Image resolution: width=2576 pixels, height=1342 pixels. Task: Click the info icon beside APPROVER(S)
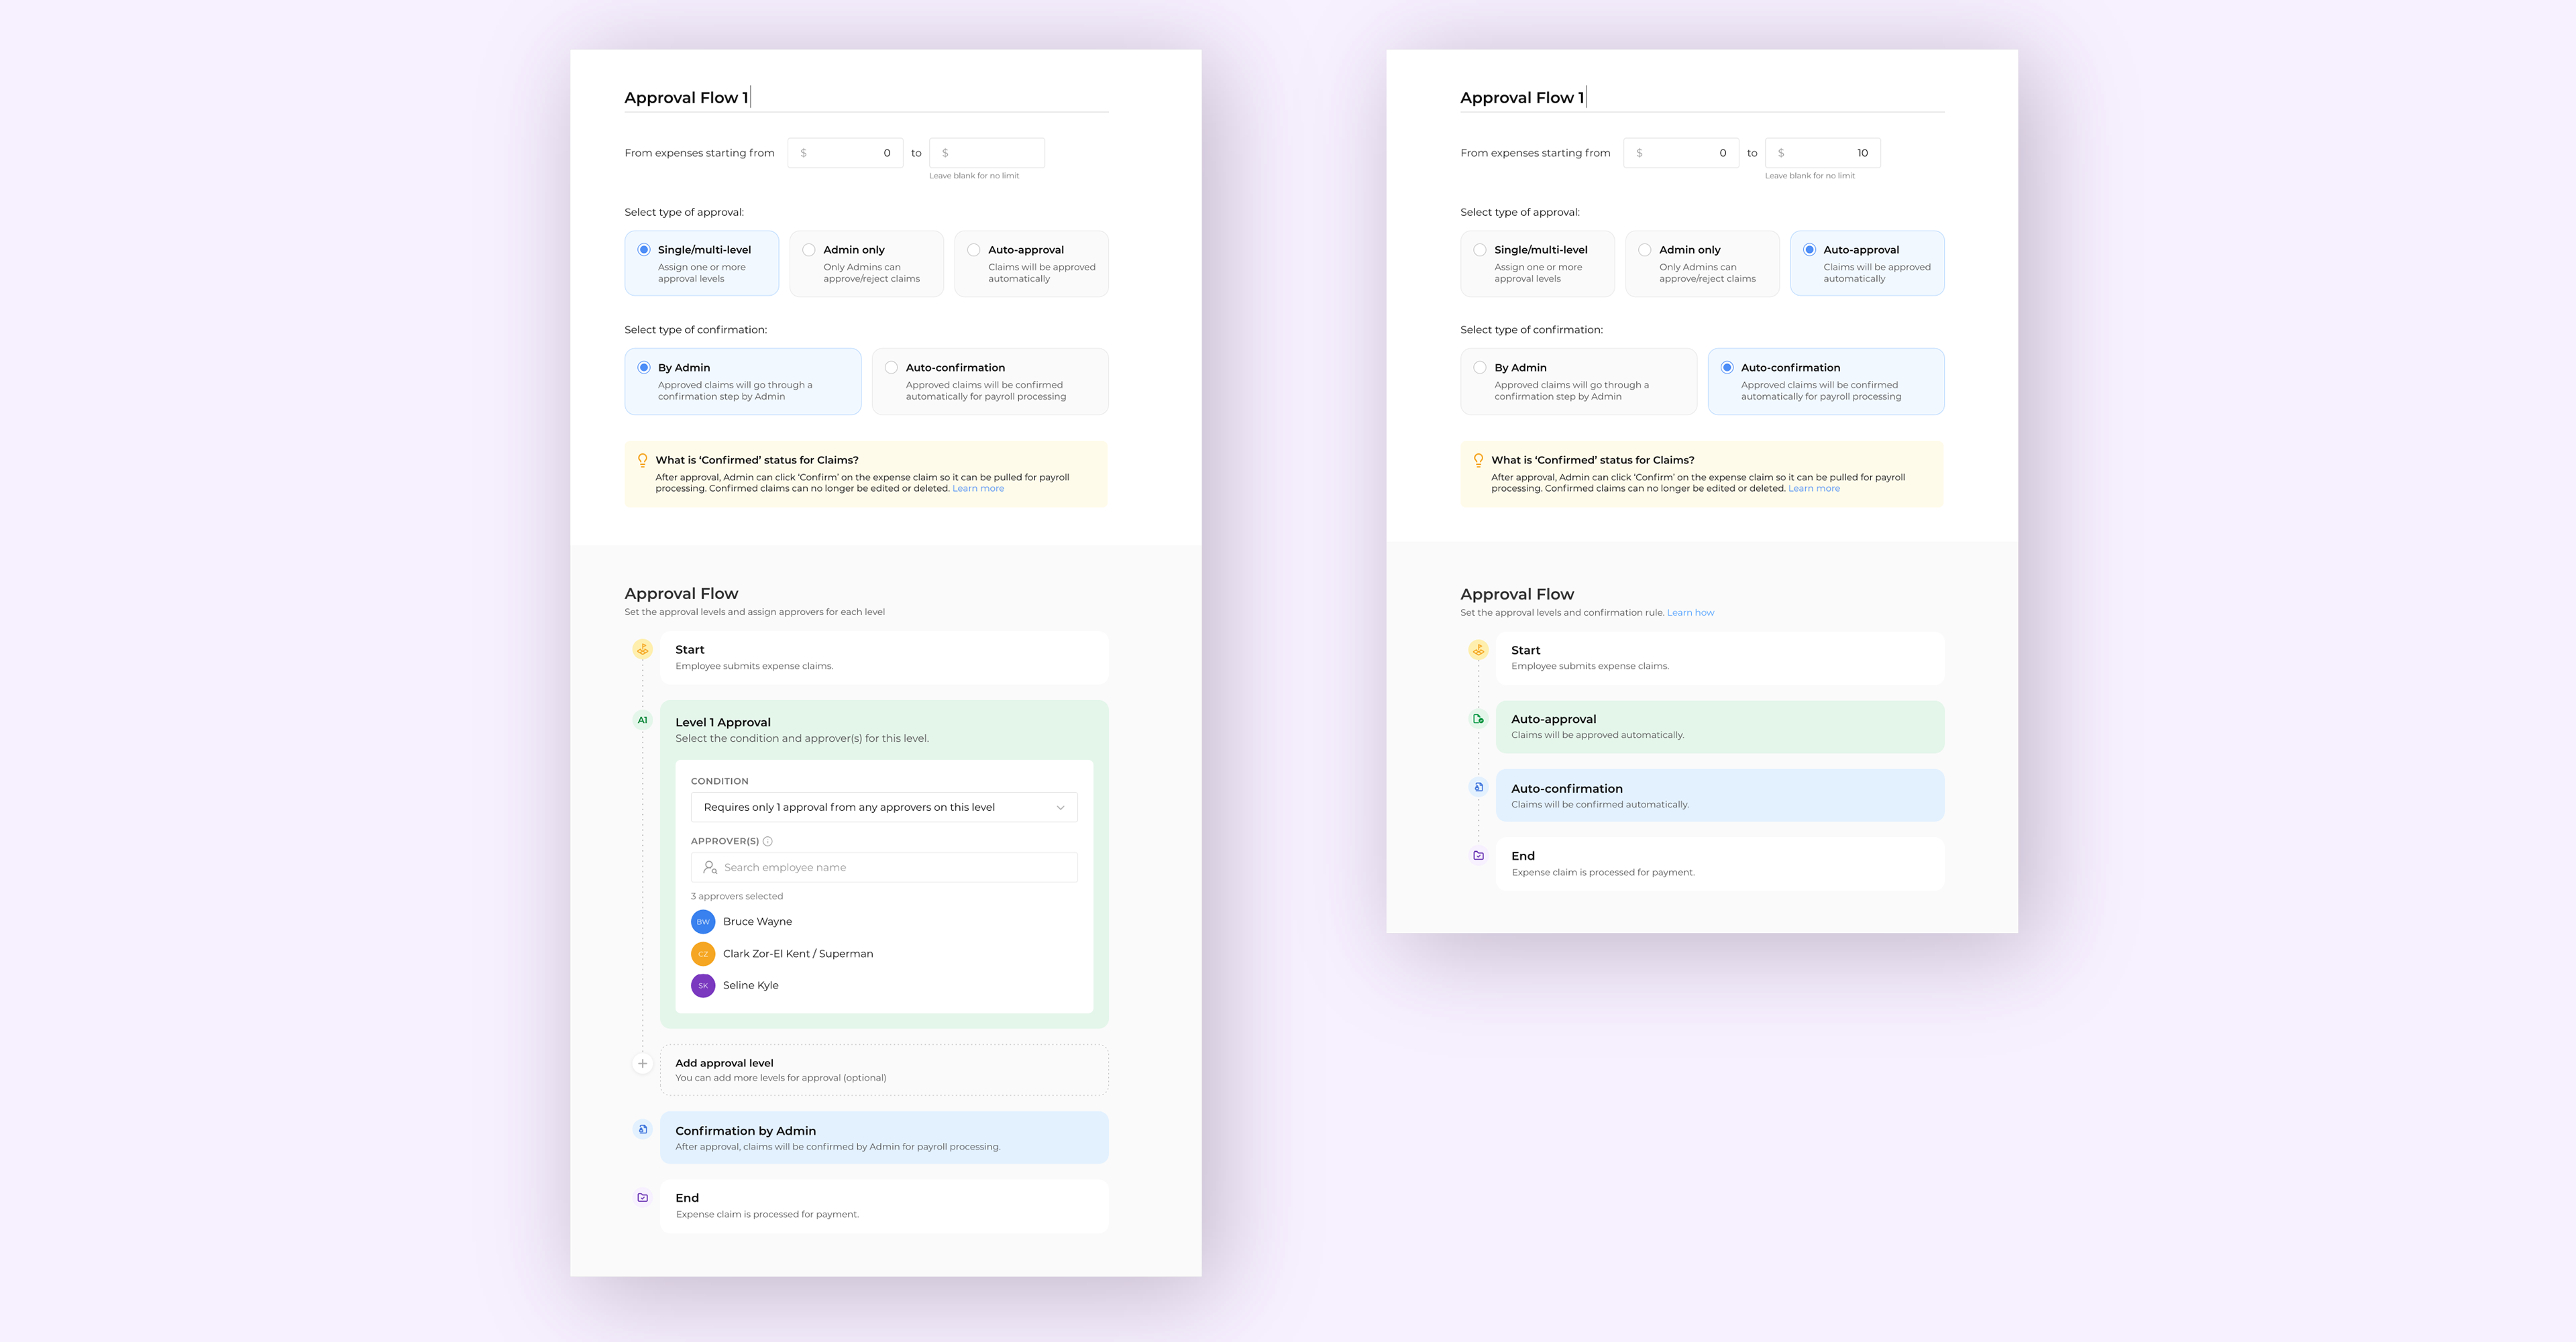[x=768, y=841]
